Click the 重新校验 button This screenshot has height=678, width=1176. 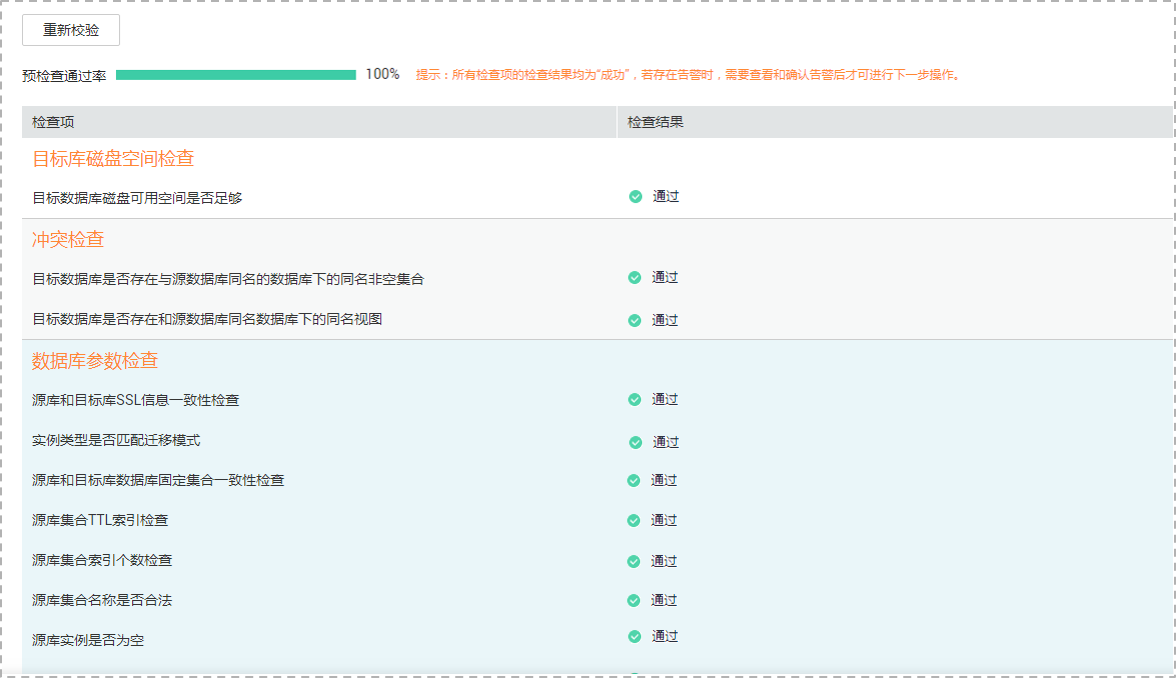tap(71, 30)
